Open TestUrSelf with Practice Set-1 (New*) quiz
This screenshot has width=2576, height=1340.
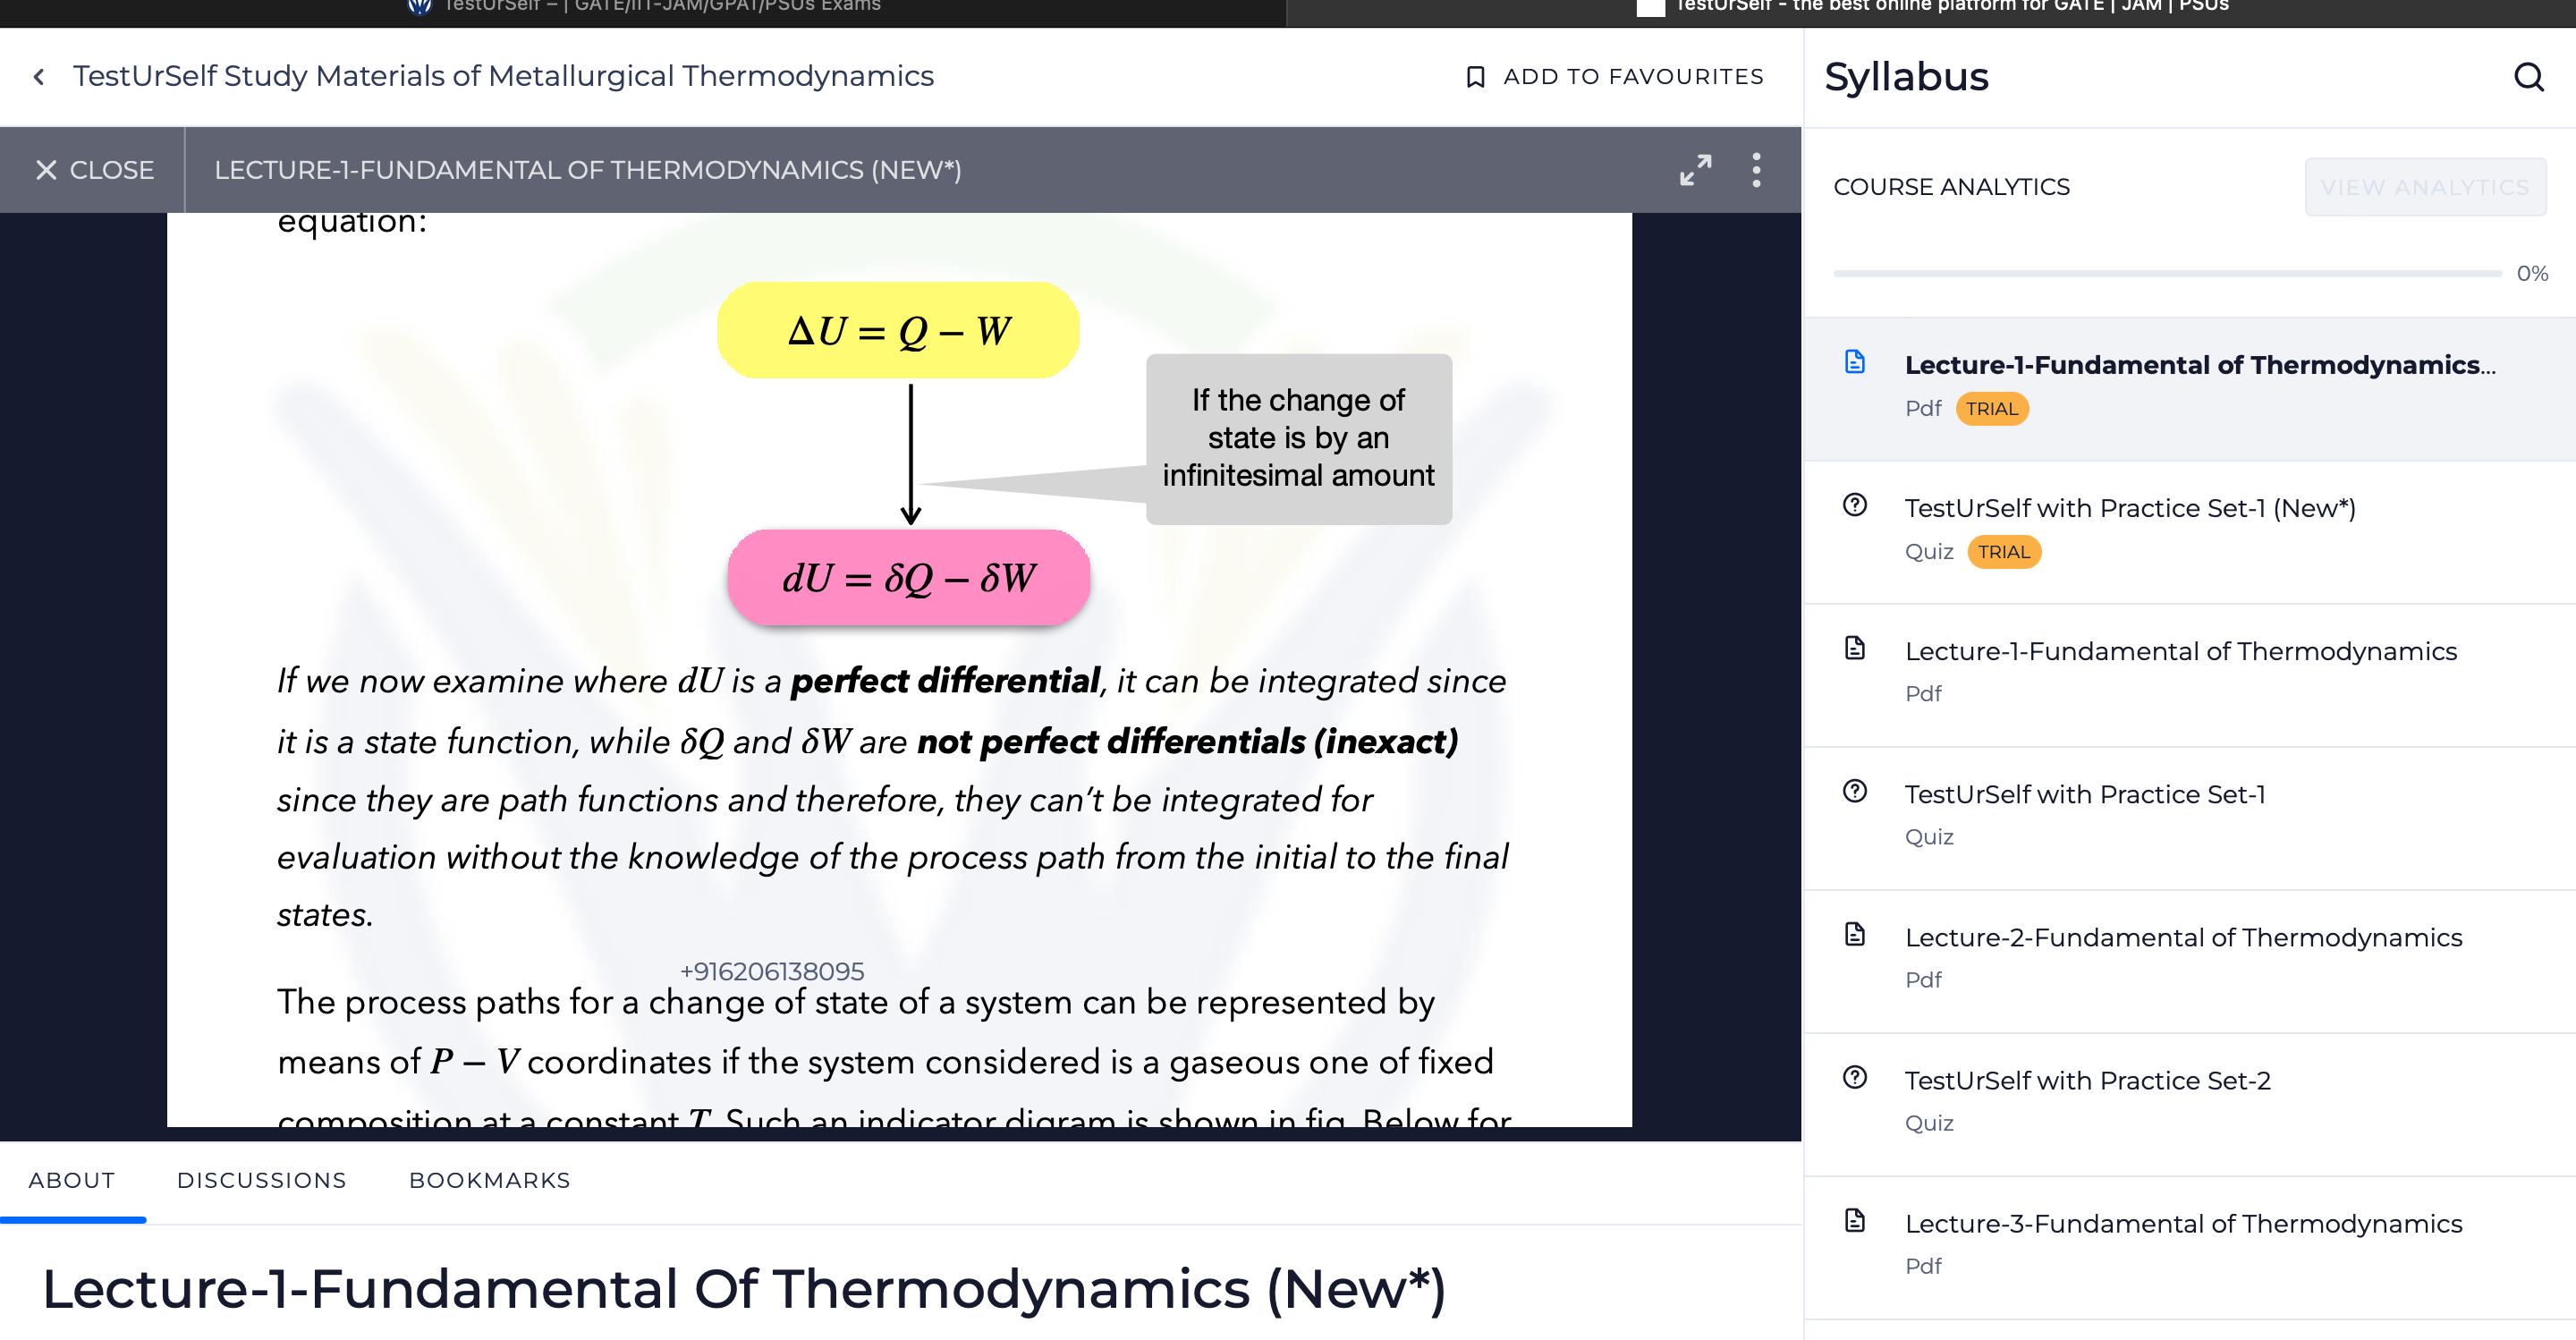click(2189, 532)
